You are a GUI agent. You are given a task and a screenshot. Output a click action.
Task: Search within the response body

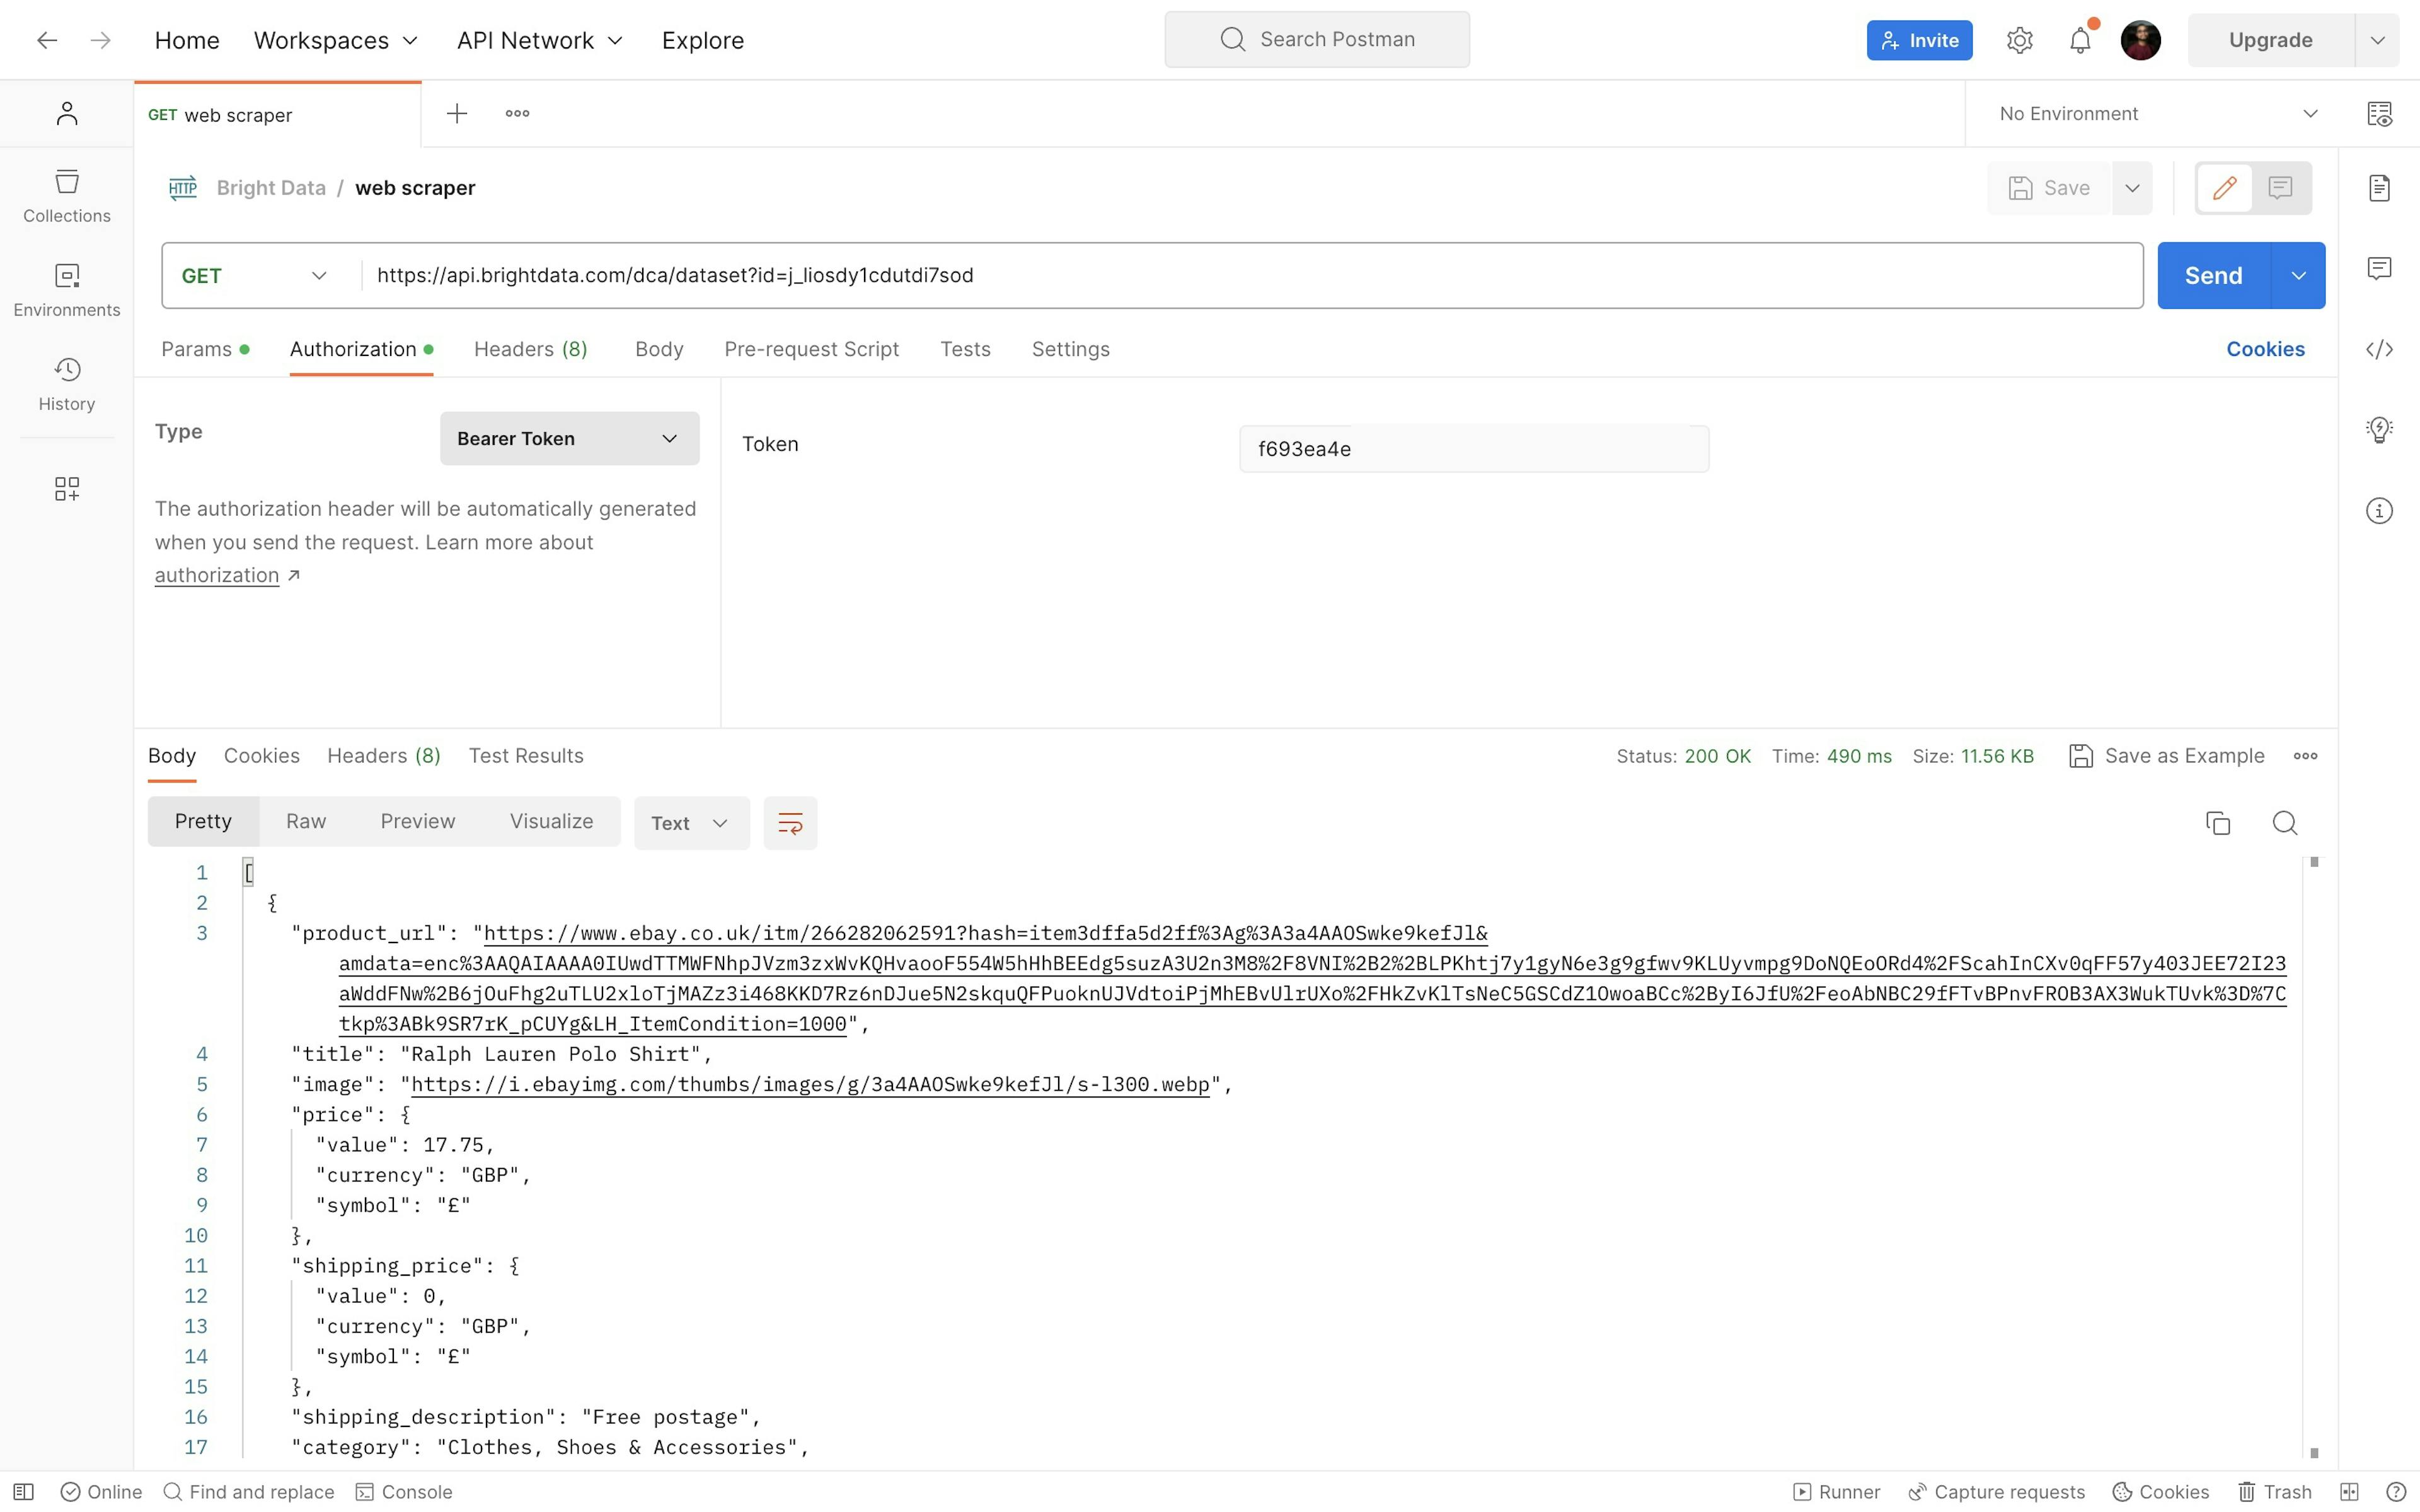2284,823
